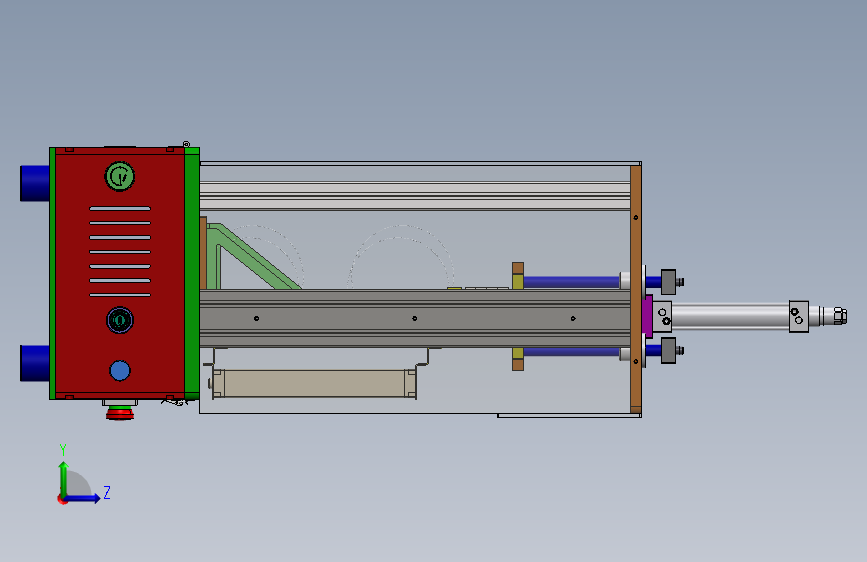Select the lower blue guide rod
The height and width of the screenshot is (562, 867).
coord(571,352)
